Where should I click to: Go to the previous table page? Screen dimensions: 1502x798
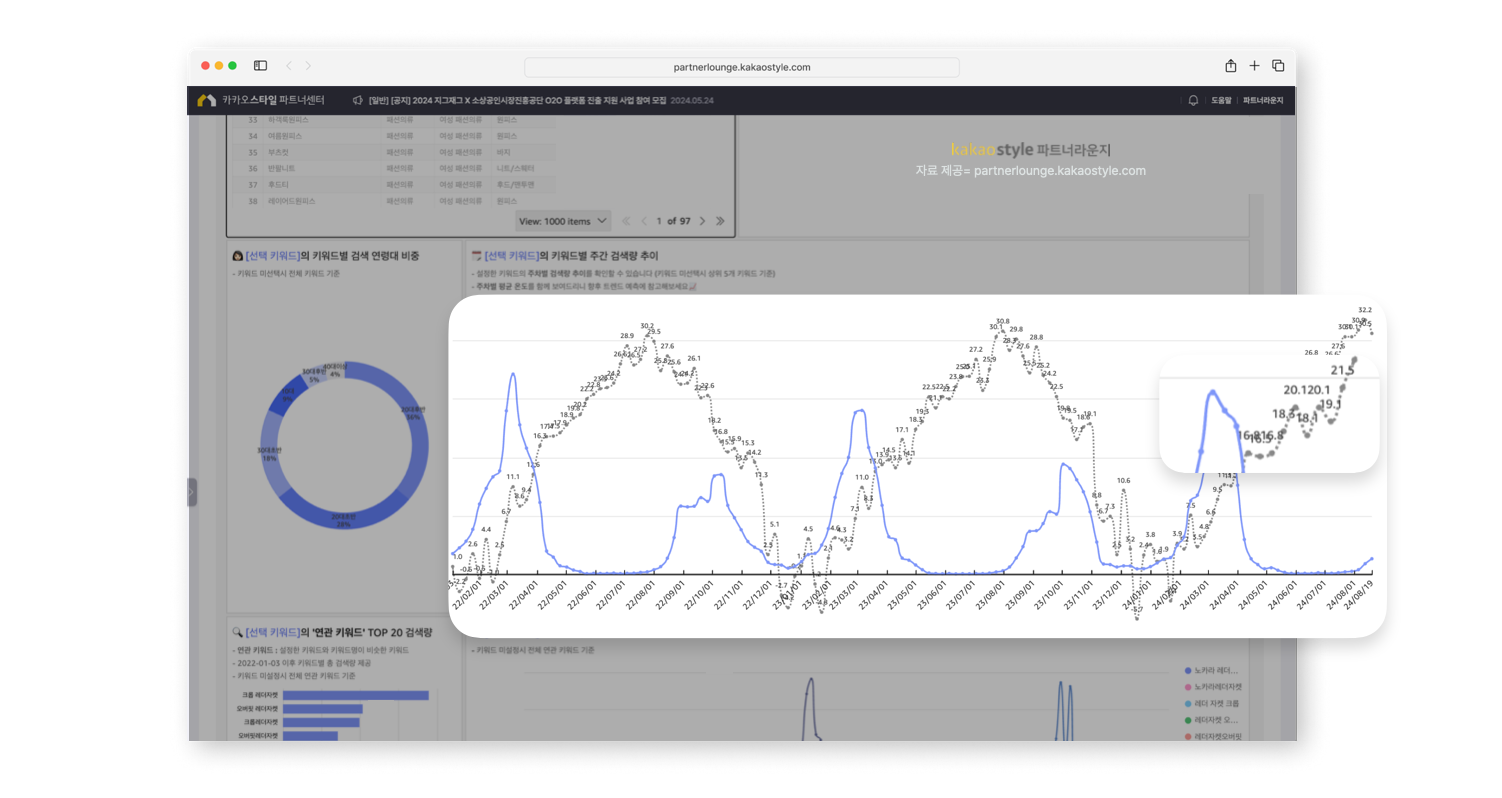pyautogui.click(x=644, y=221)
